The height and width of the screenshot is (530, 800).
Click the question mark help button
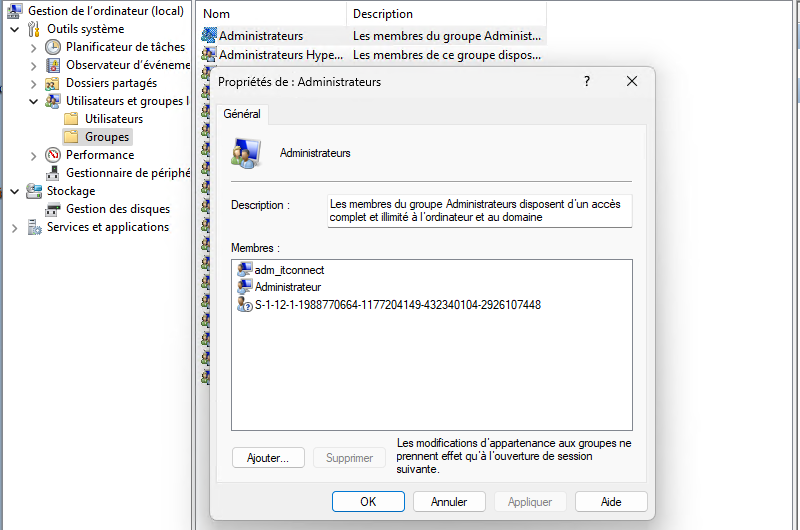pyautogui.click(x=587, y=81)
